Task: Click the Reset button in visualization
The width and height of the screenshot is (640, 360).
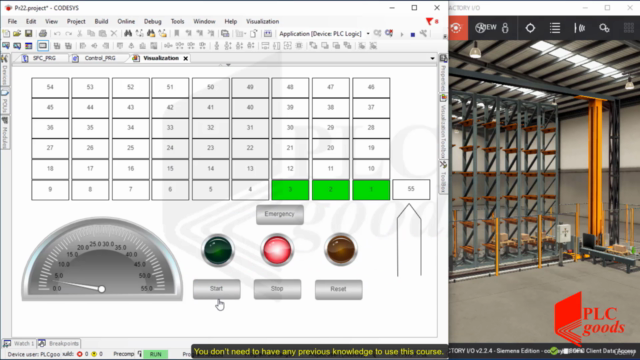Action: coord(338,289)
